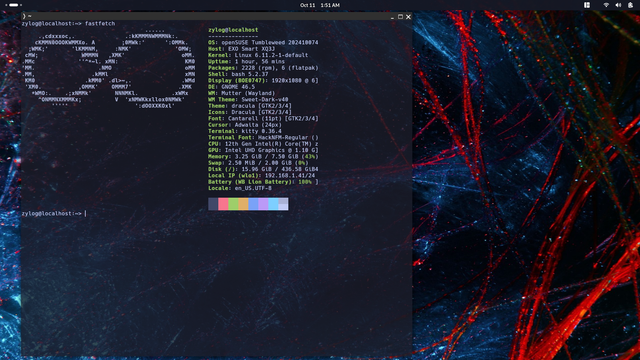Click the 'WM Theme: Sweet-Dark-v40' line

click(248, 100)
